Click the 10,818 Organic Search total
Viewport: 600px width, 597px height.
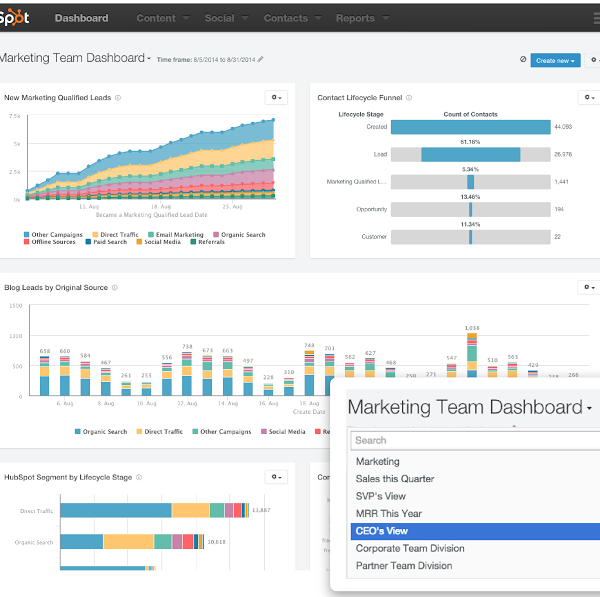pyautogui.click(x=217, y=542)
